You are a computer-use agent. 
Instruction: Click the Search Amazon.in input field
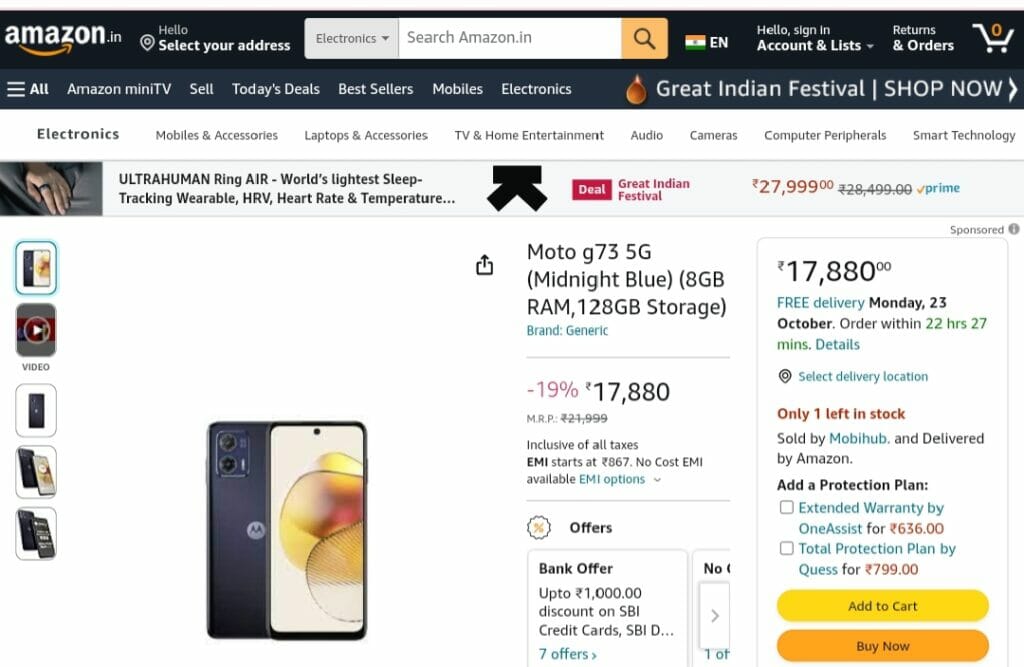pos(509,38)
